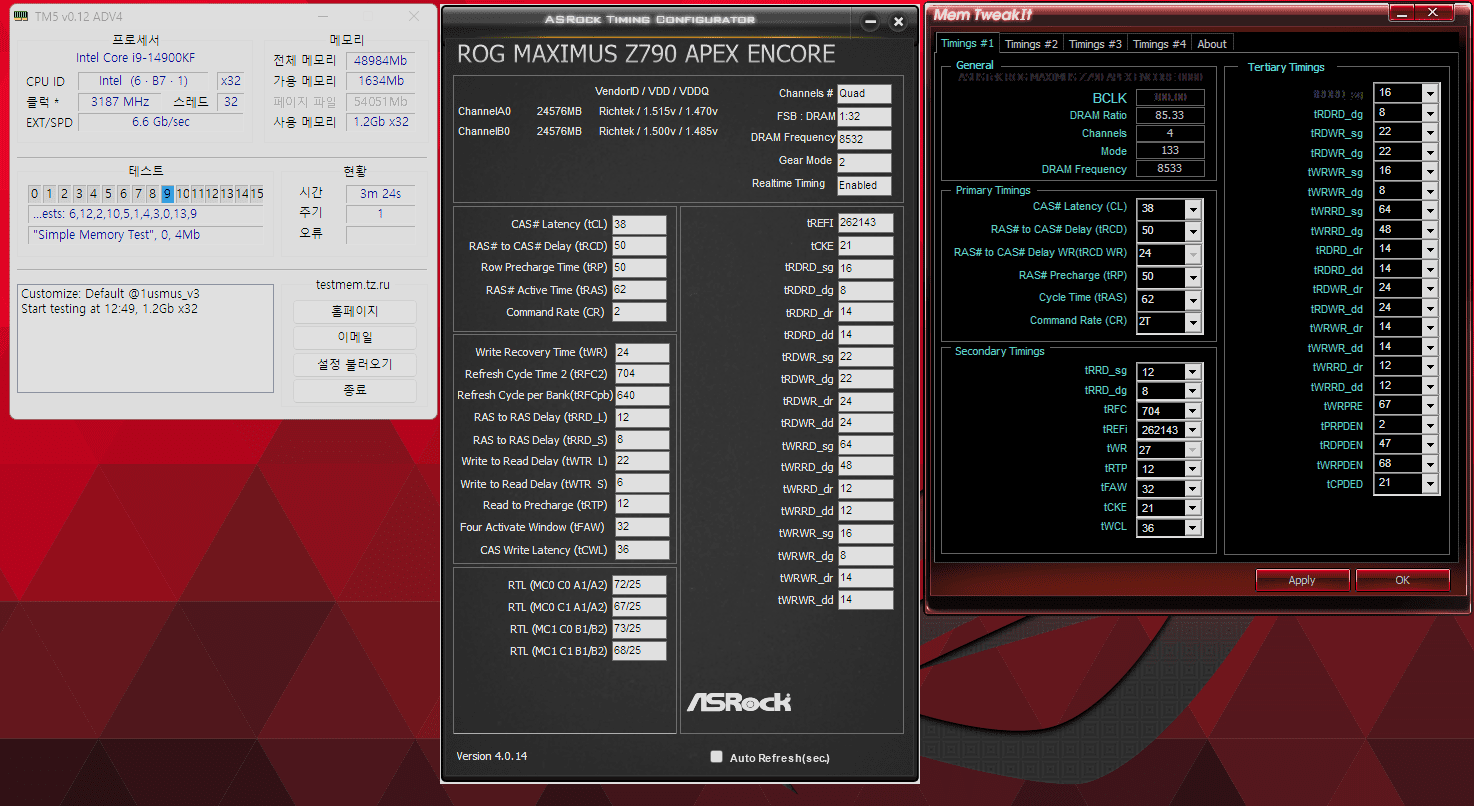
Task: Click the tREFI field in Timing Configurator
Action: [x=865, y=223]
